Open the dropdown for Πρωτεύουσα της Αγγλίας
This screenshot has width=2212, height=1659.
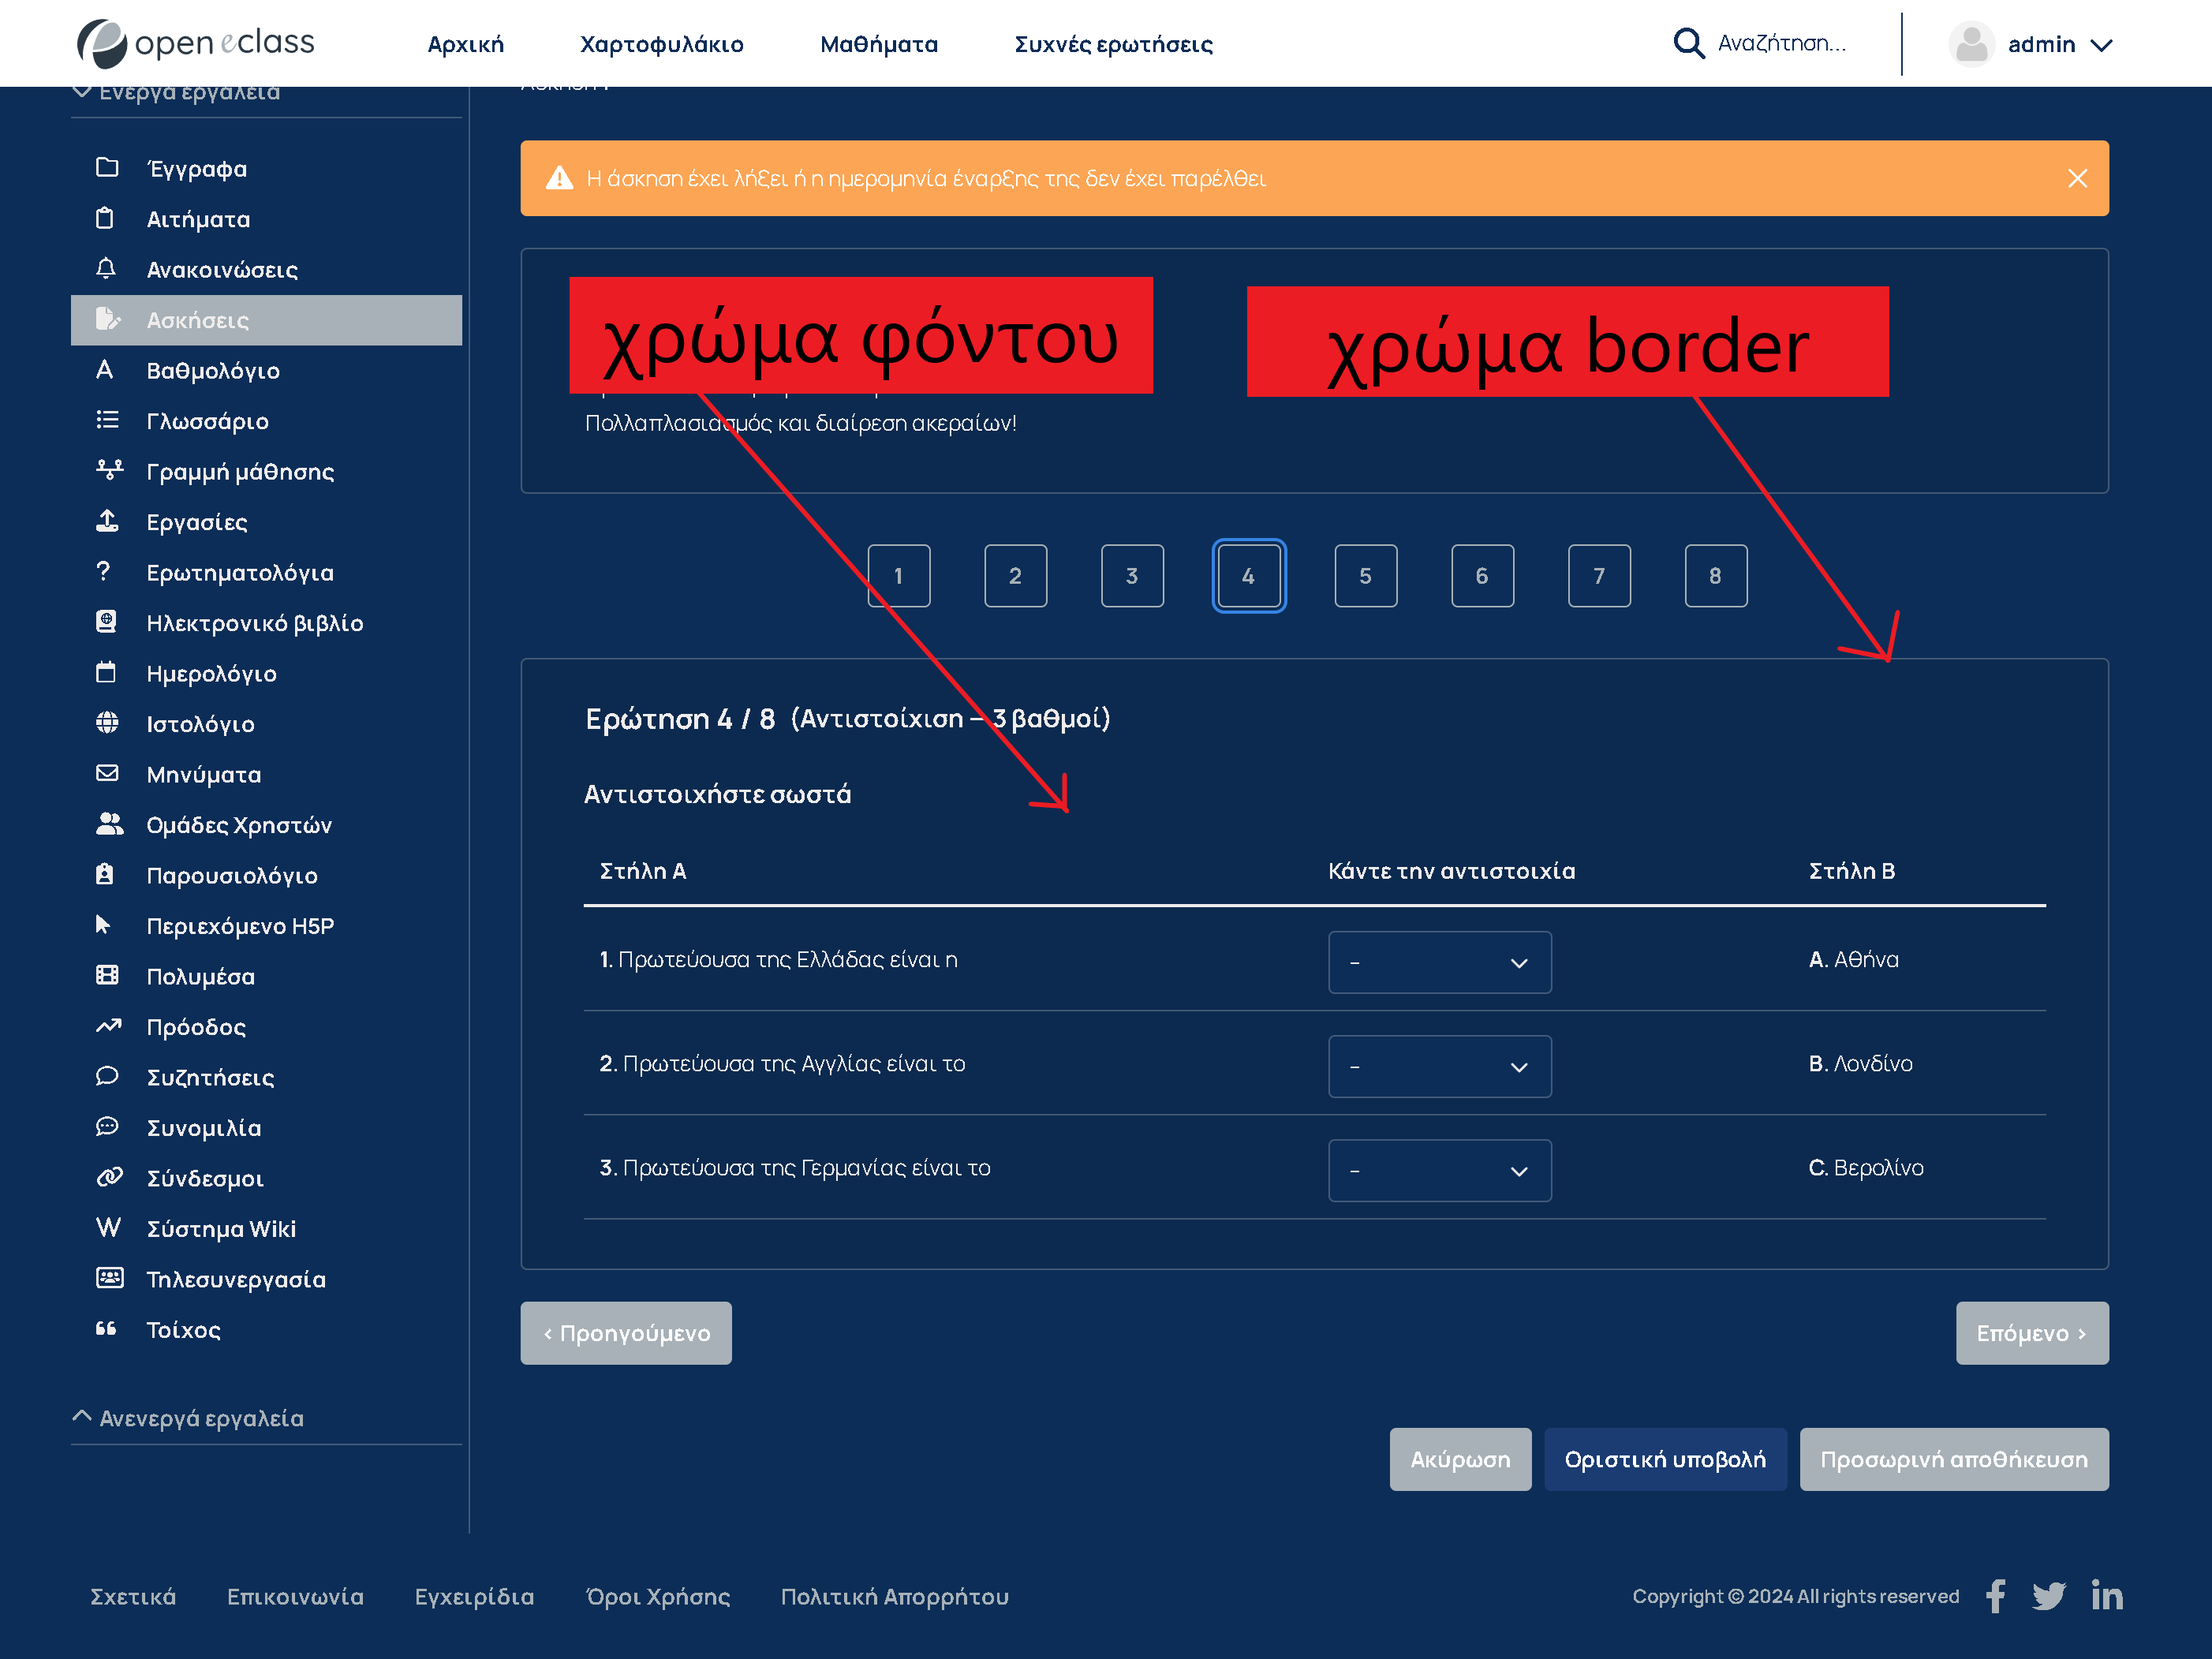click(1439, 1066)
